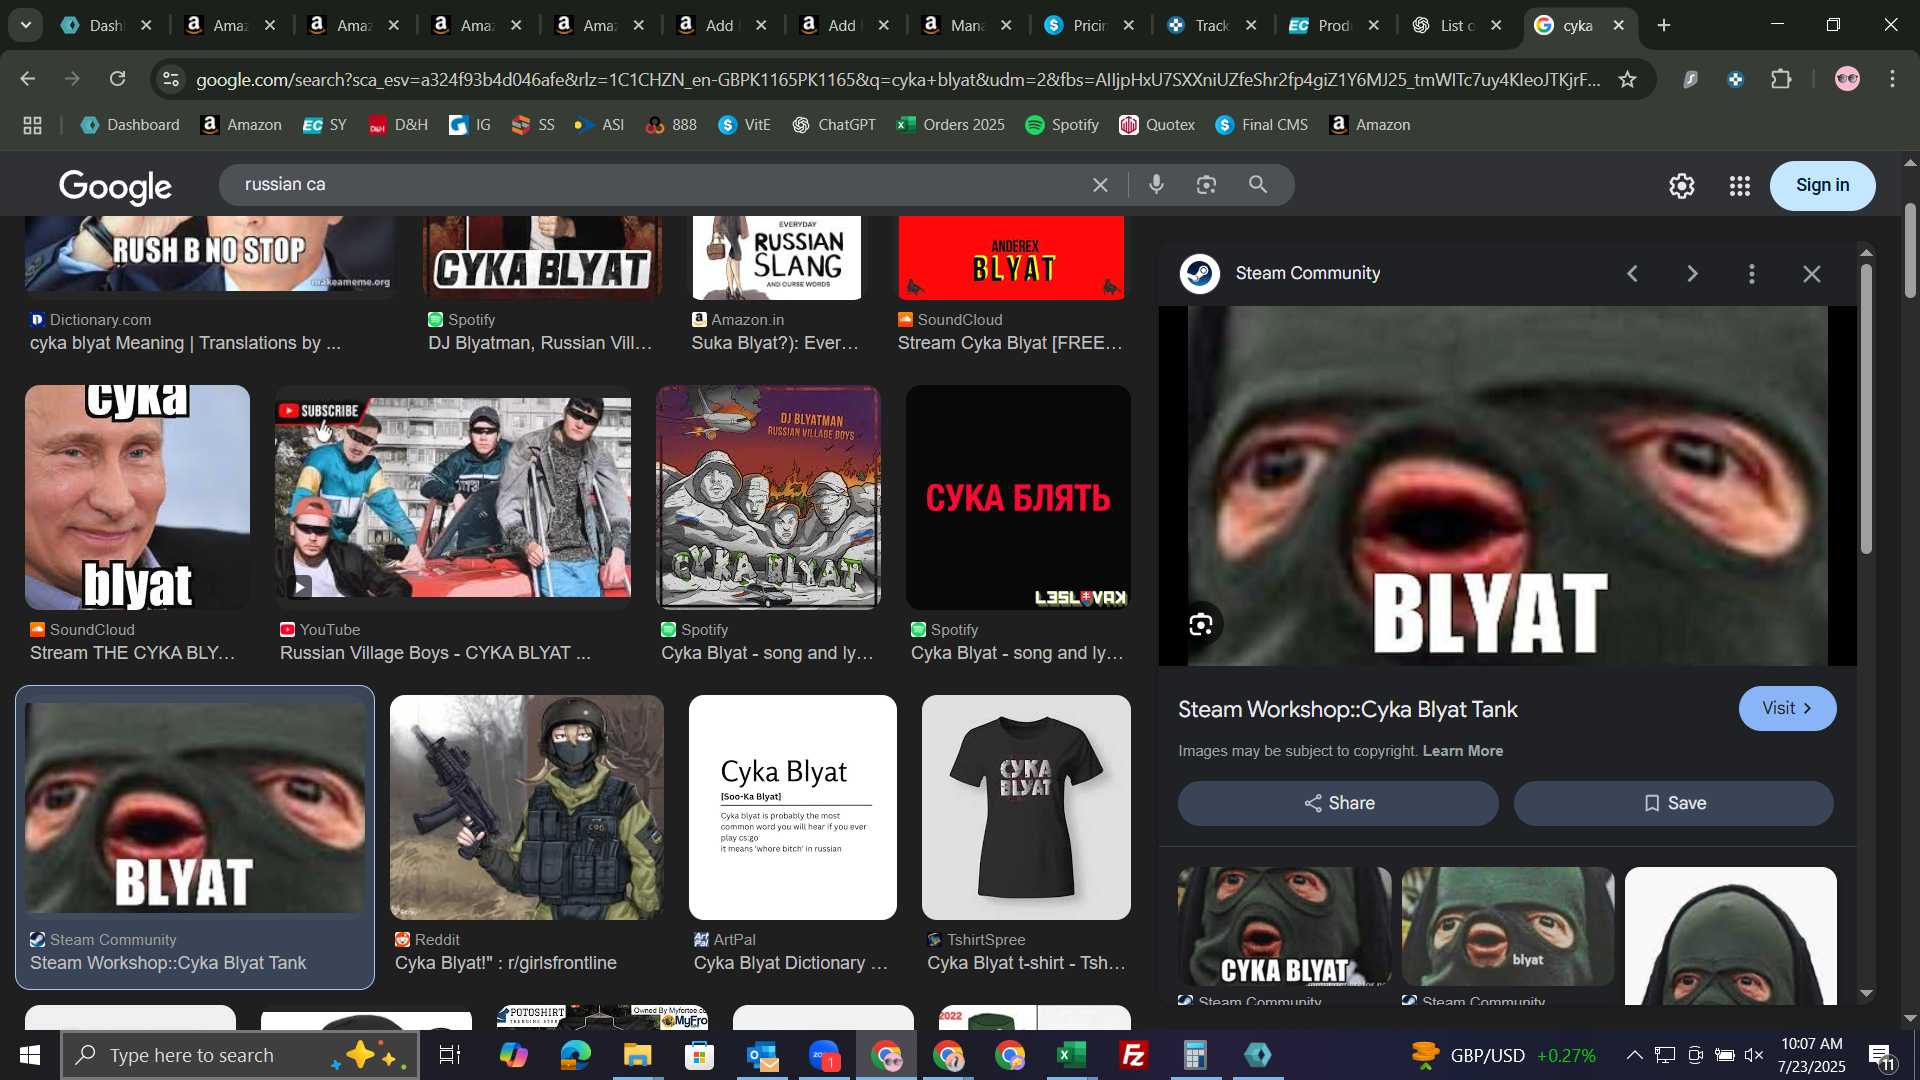Open Russian Village Boys YouTube thumbnail
Screen dimensions: 1920x1080
pyautogui.click(x=453, y=498)
